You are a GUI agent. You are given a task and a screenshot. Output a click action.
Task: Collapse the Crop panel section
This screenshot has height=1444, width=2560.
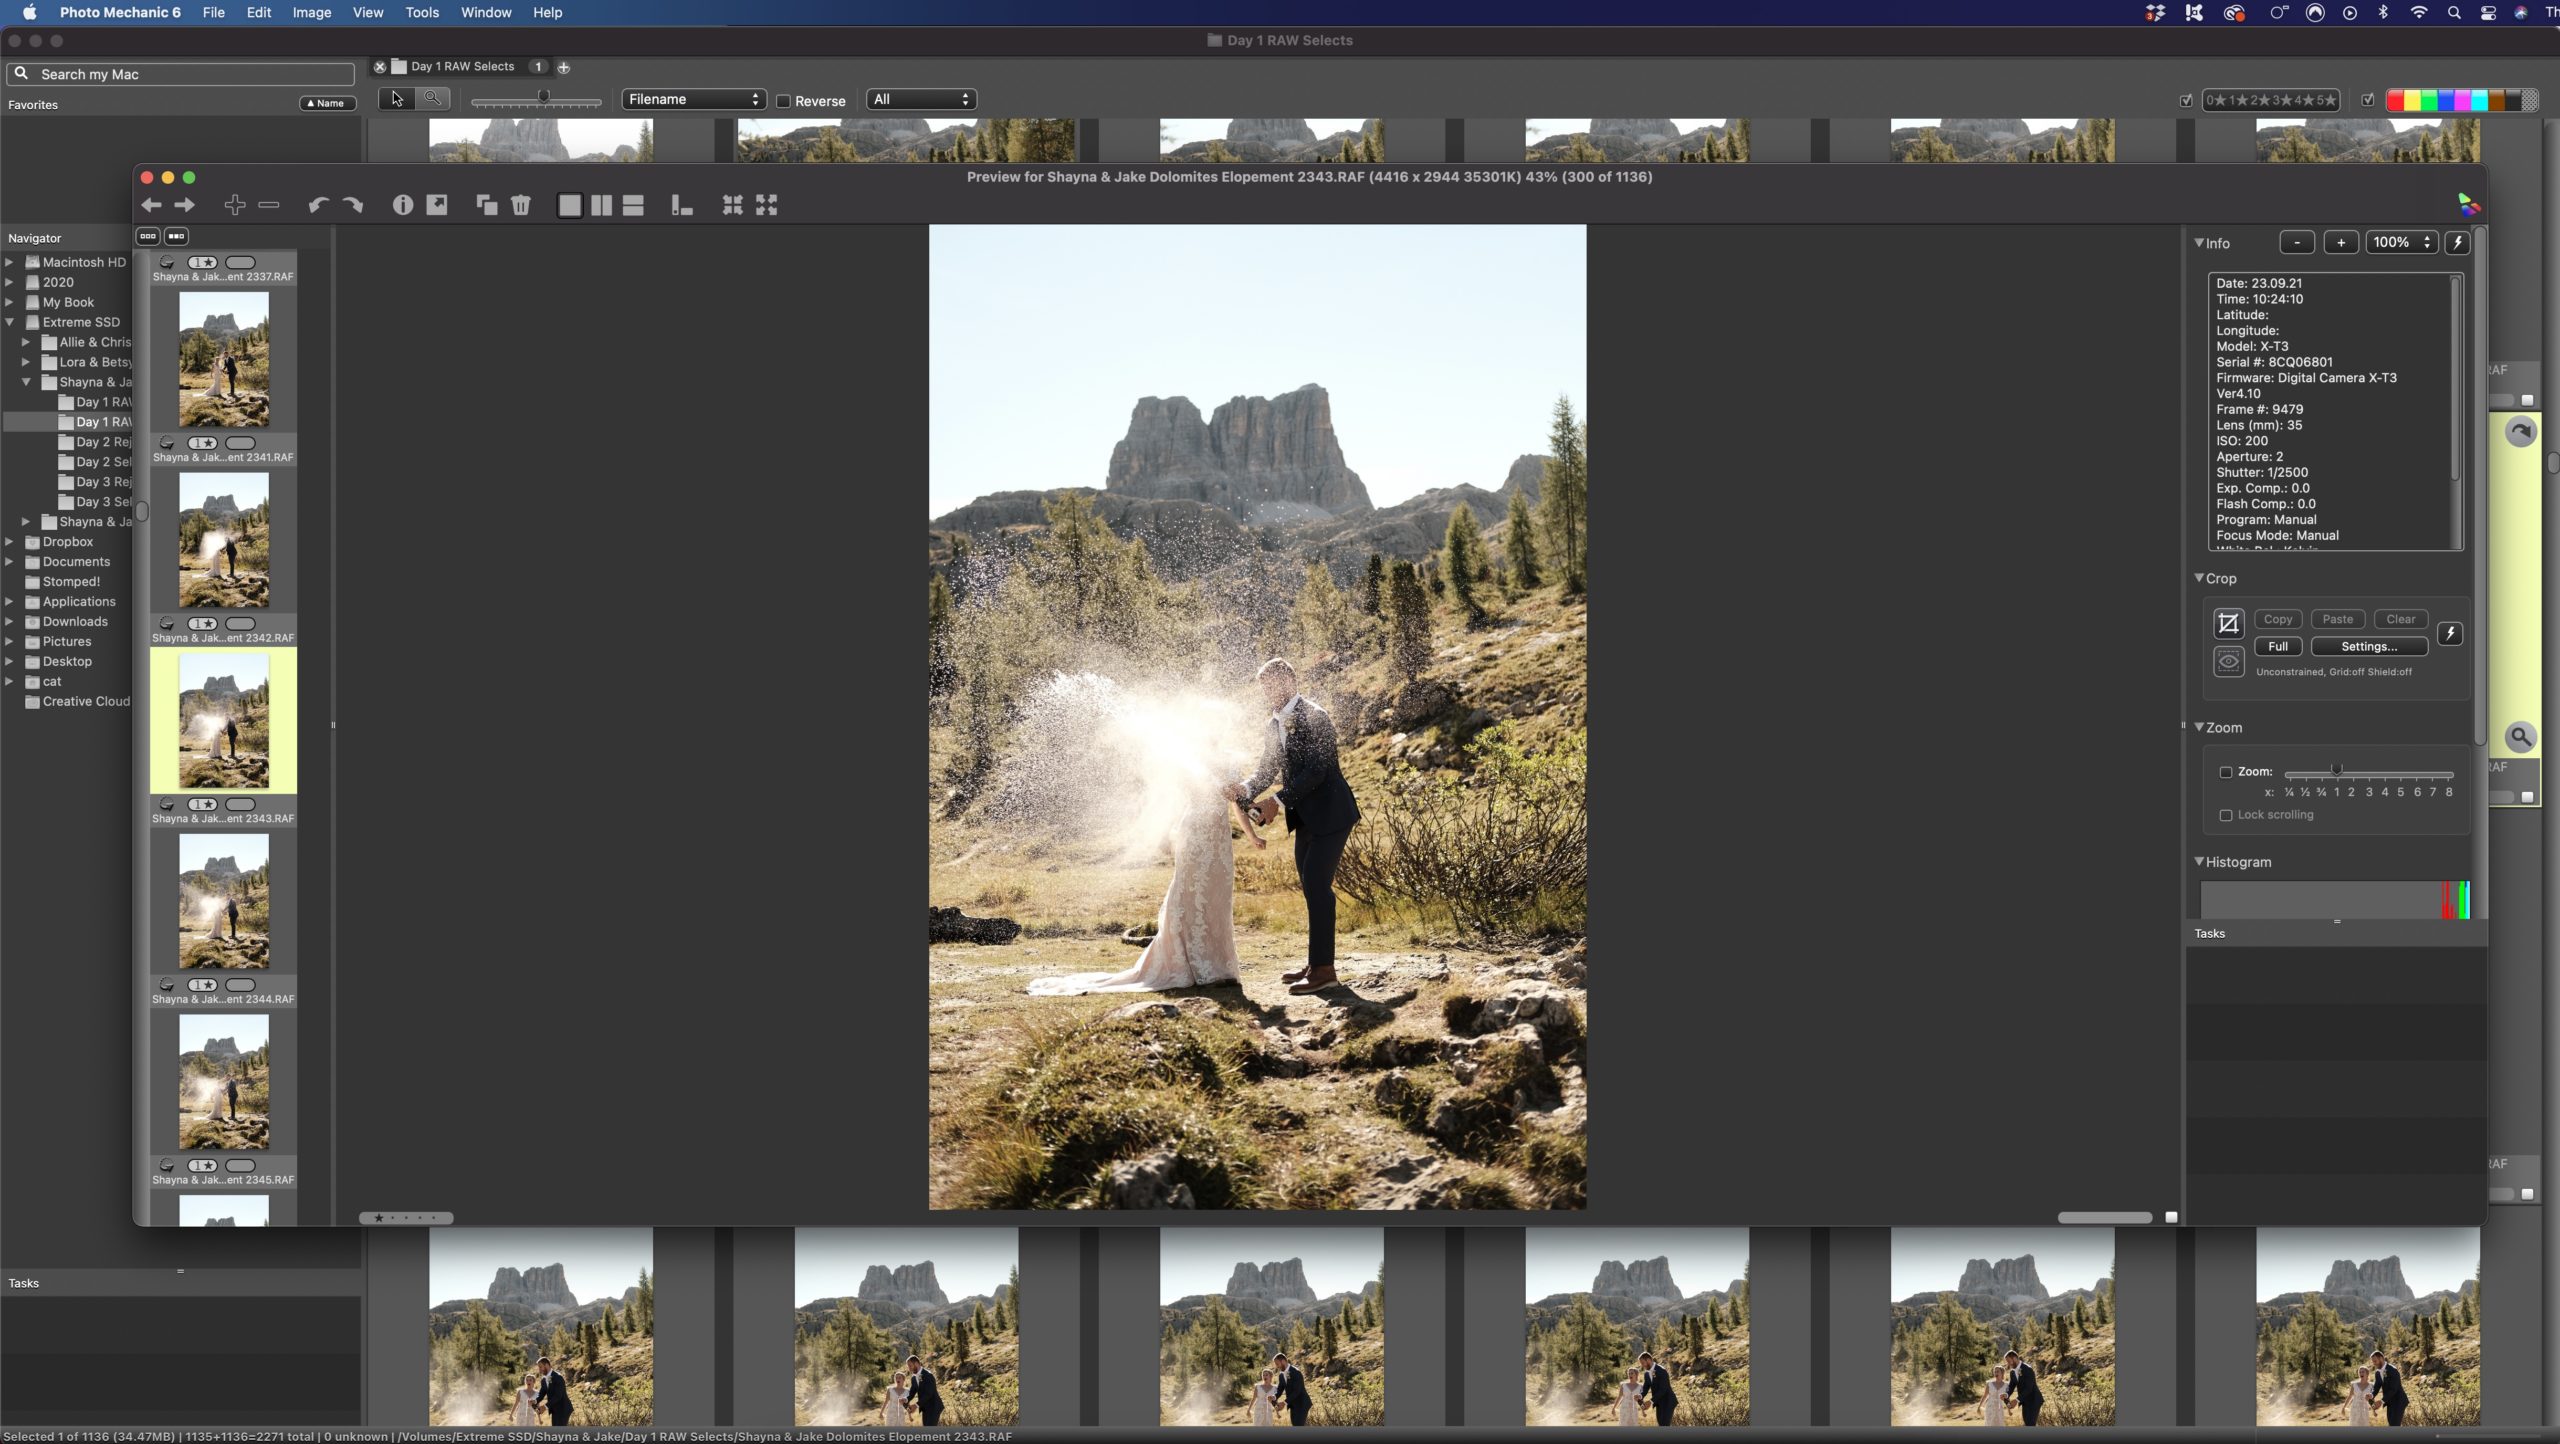pos(2199,578)
